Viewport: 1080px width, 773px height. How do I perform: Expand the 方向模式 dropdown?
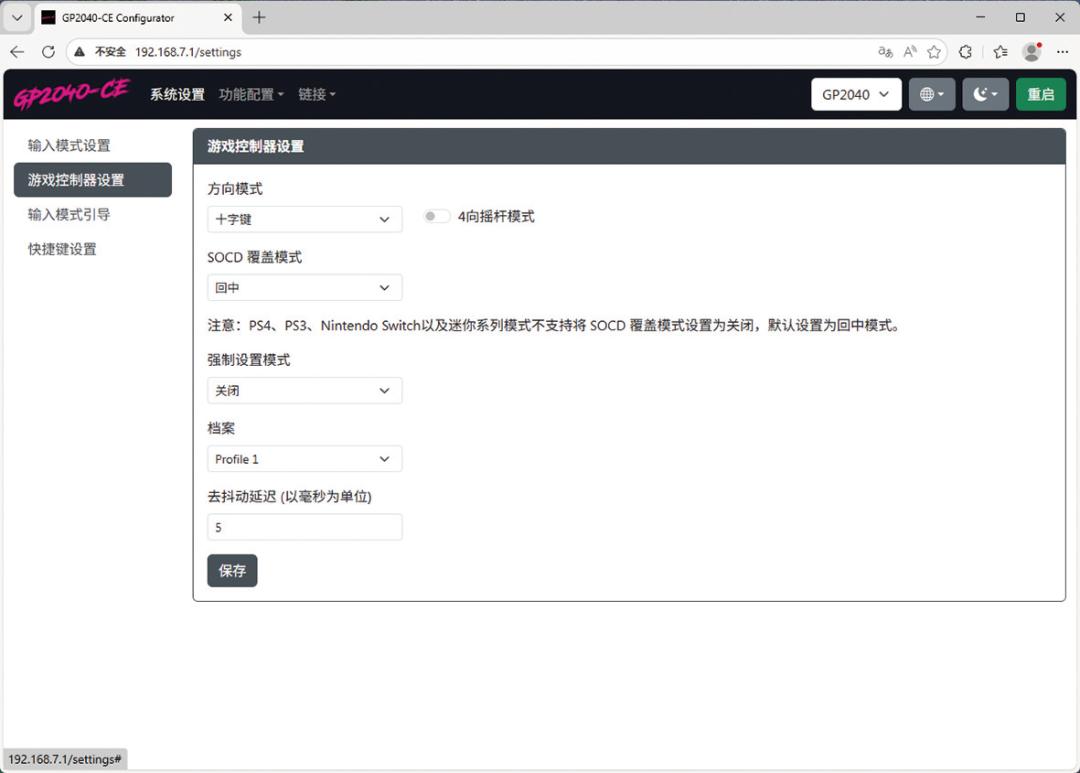click(304, 219)
